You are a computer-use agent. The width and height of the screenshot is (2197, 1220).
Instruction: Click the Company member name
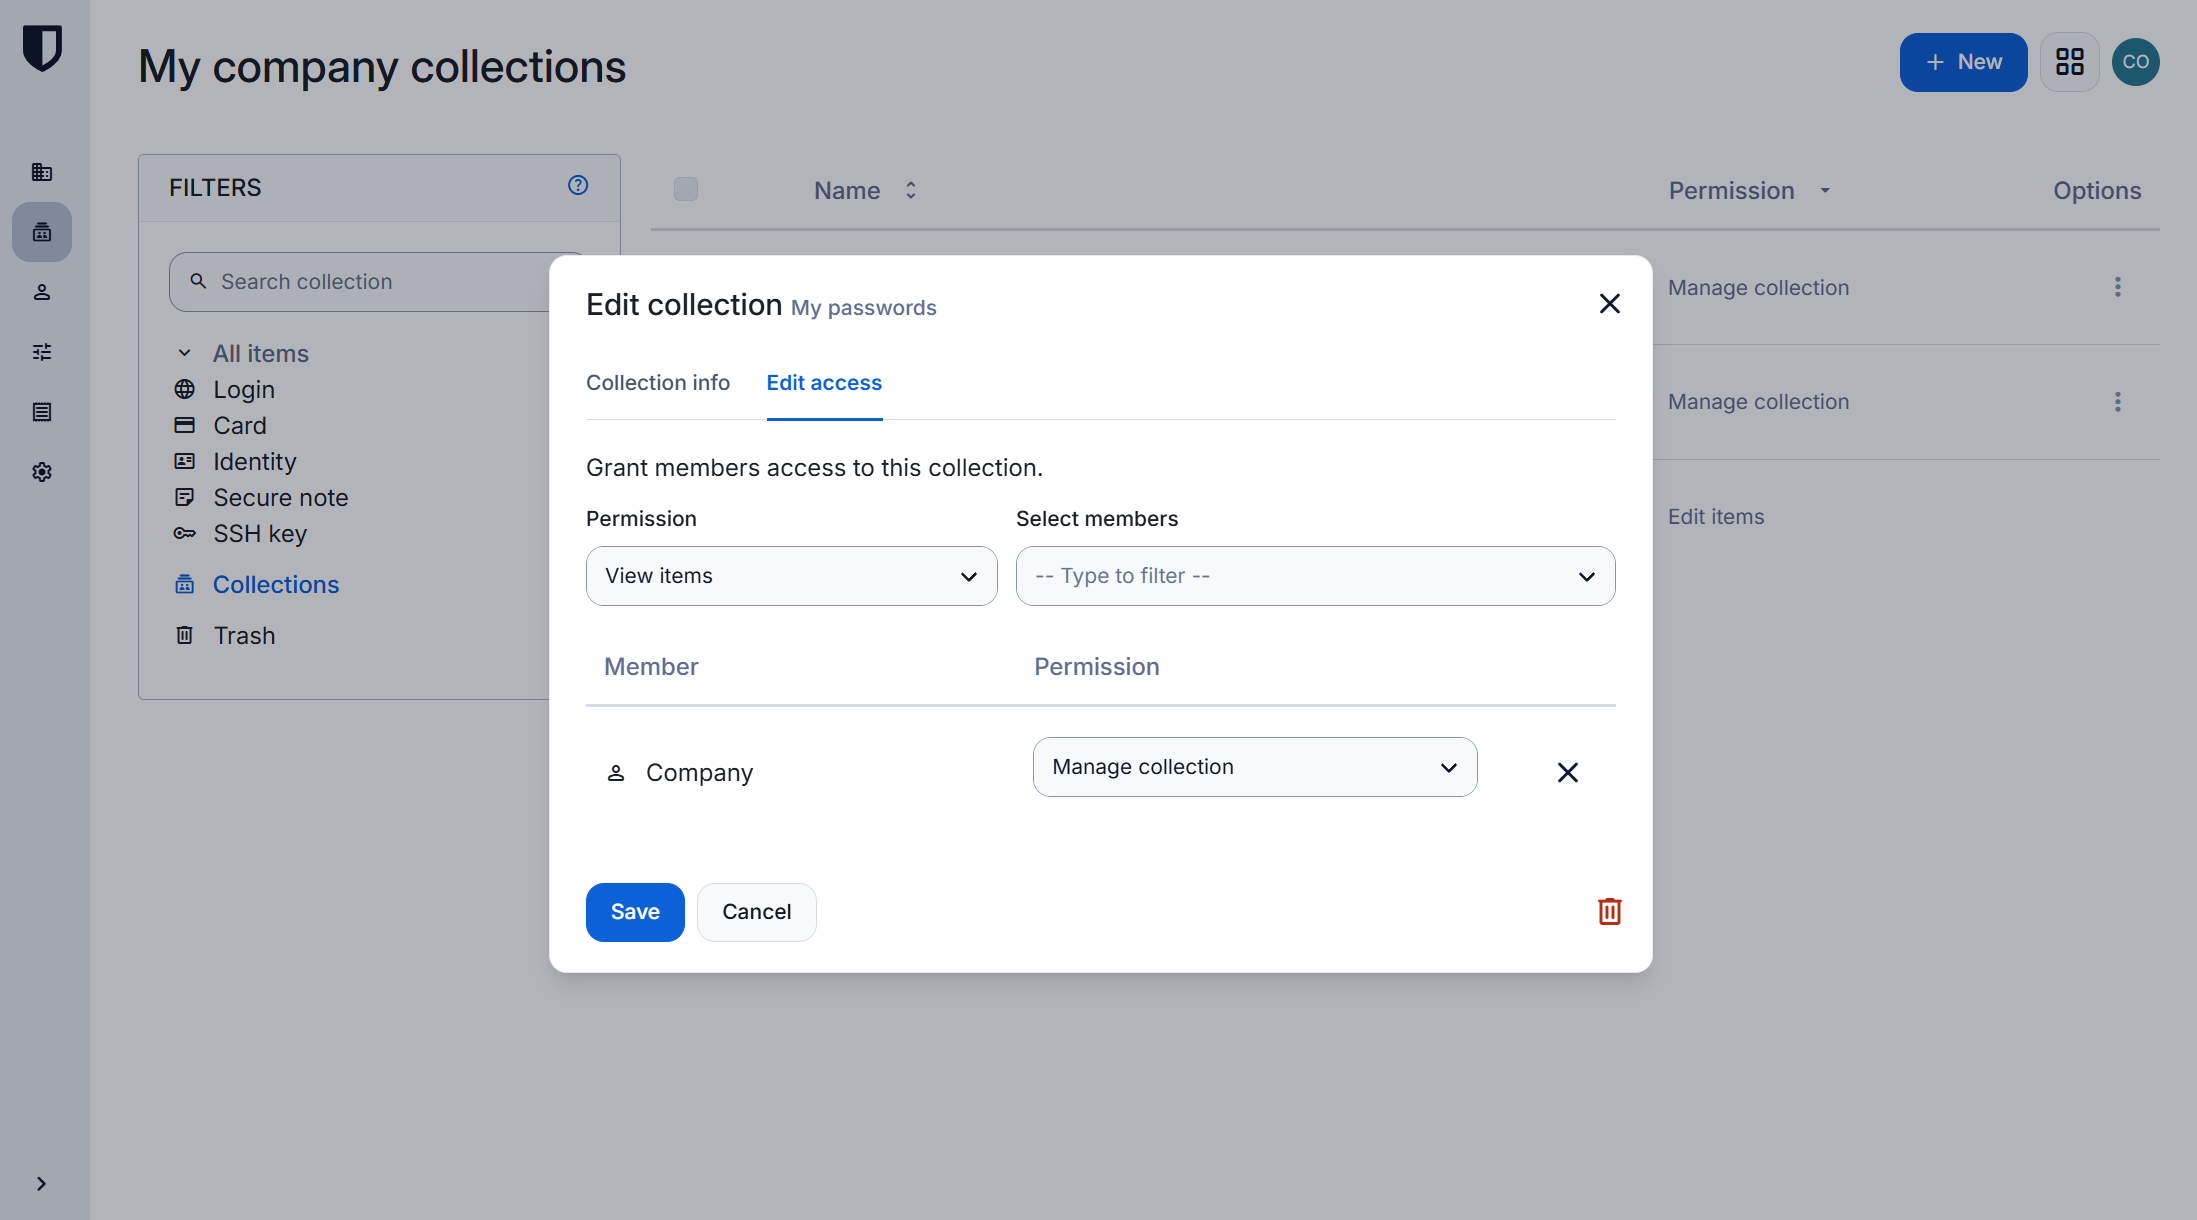[x=699, y=773]
